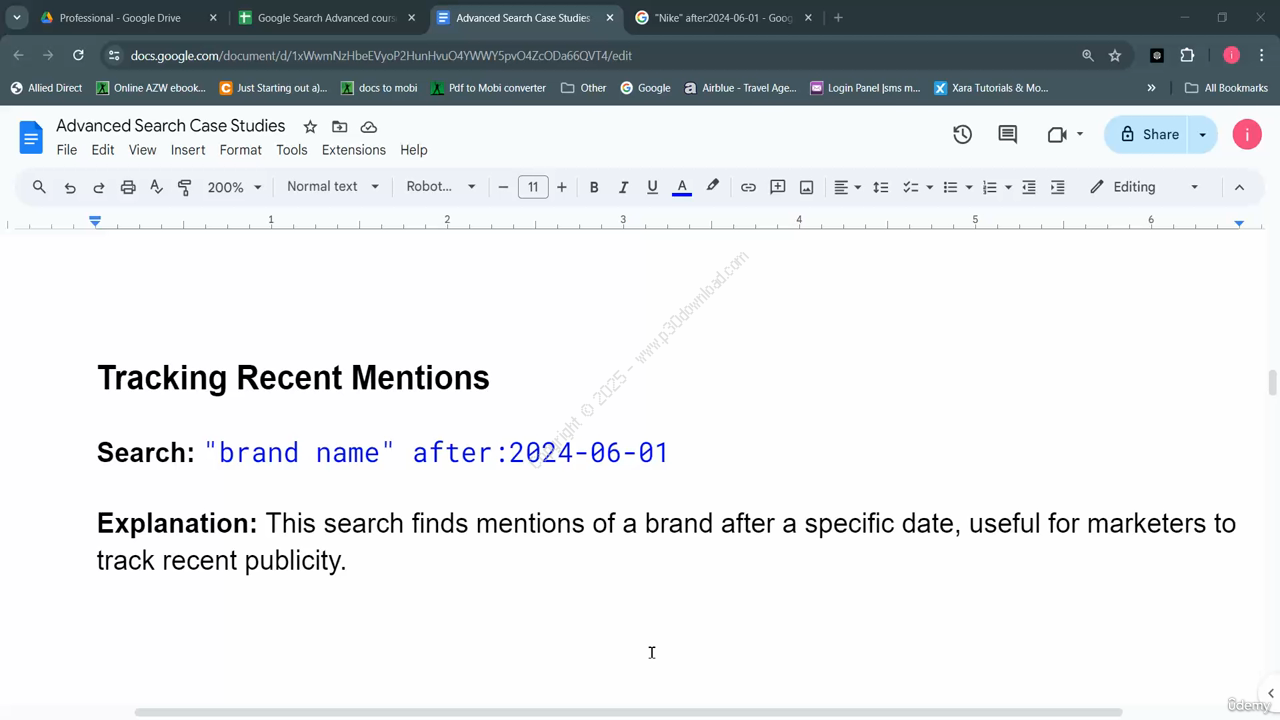This screenshot has width=1280, height=720.
Task: Hide the menus with the up chevron
Action: (1239, 187)
